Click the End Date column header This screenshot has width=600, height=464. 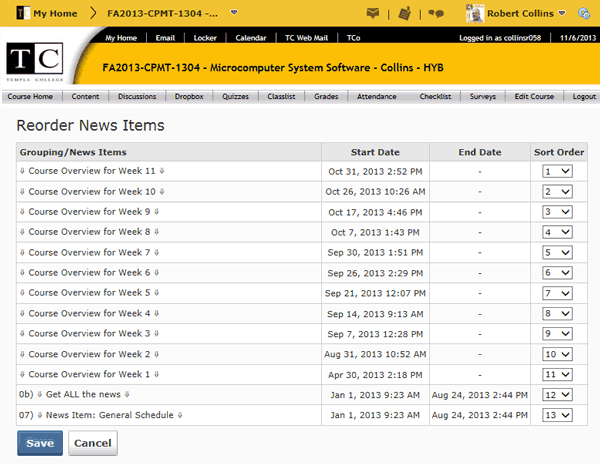click(x=480, y=152)
